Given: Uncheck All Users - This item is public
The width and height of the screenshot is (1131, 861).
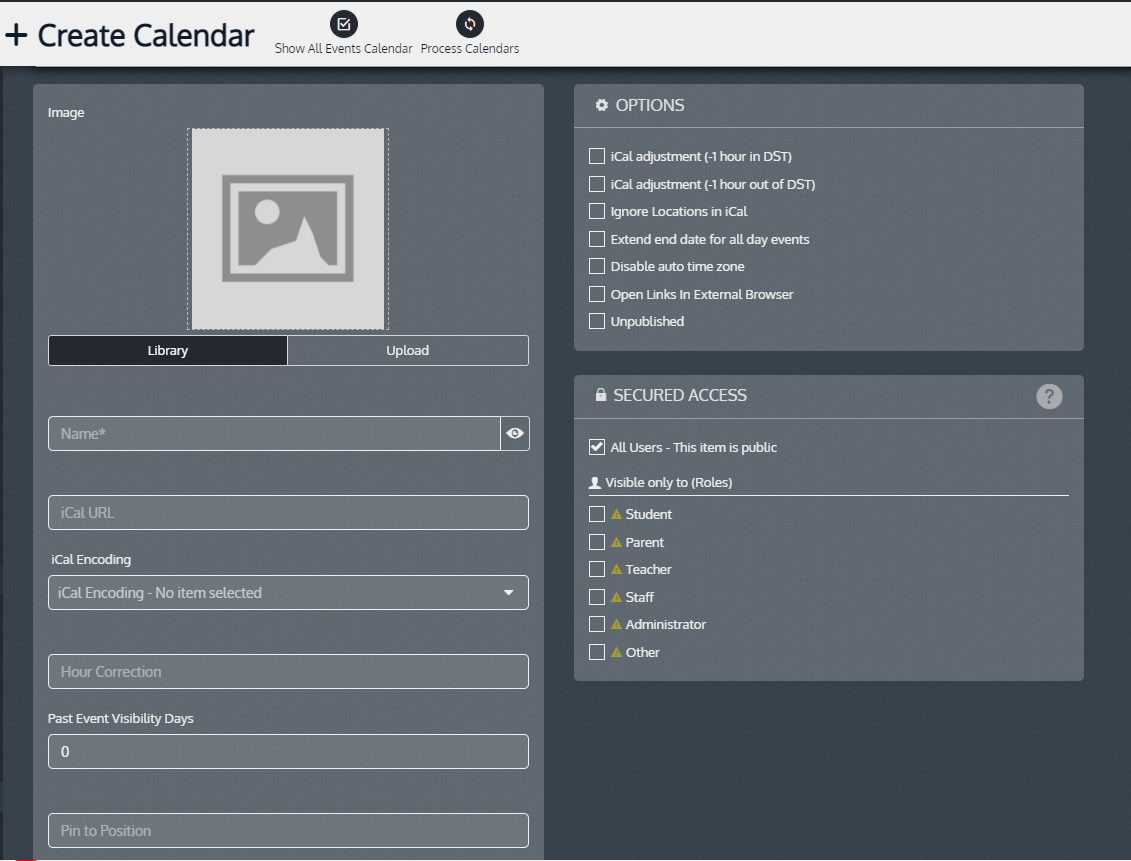Looking at the screenshot, I should [x=597, y=447].
